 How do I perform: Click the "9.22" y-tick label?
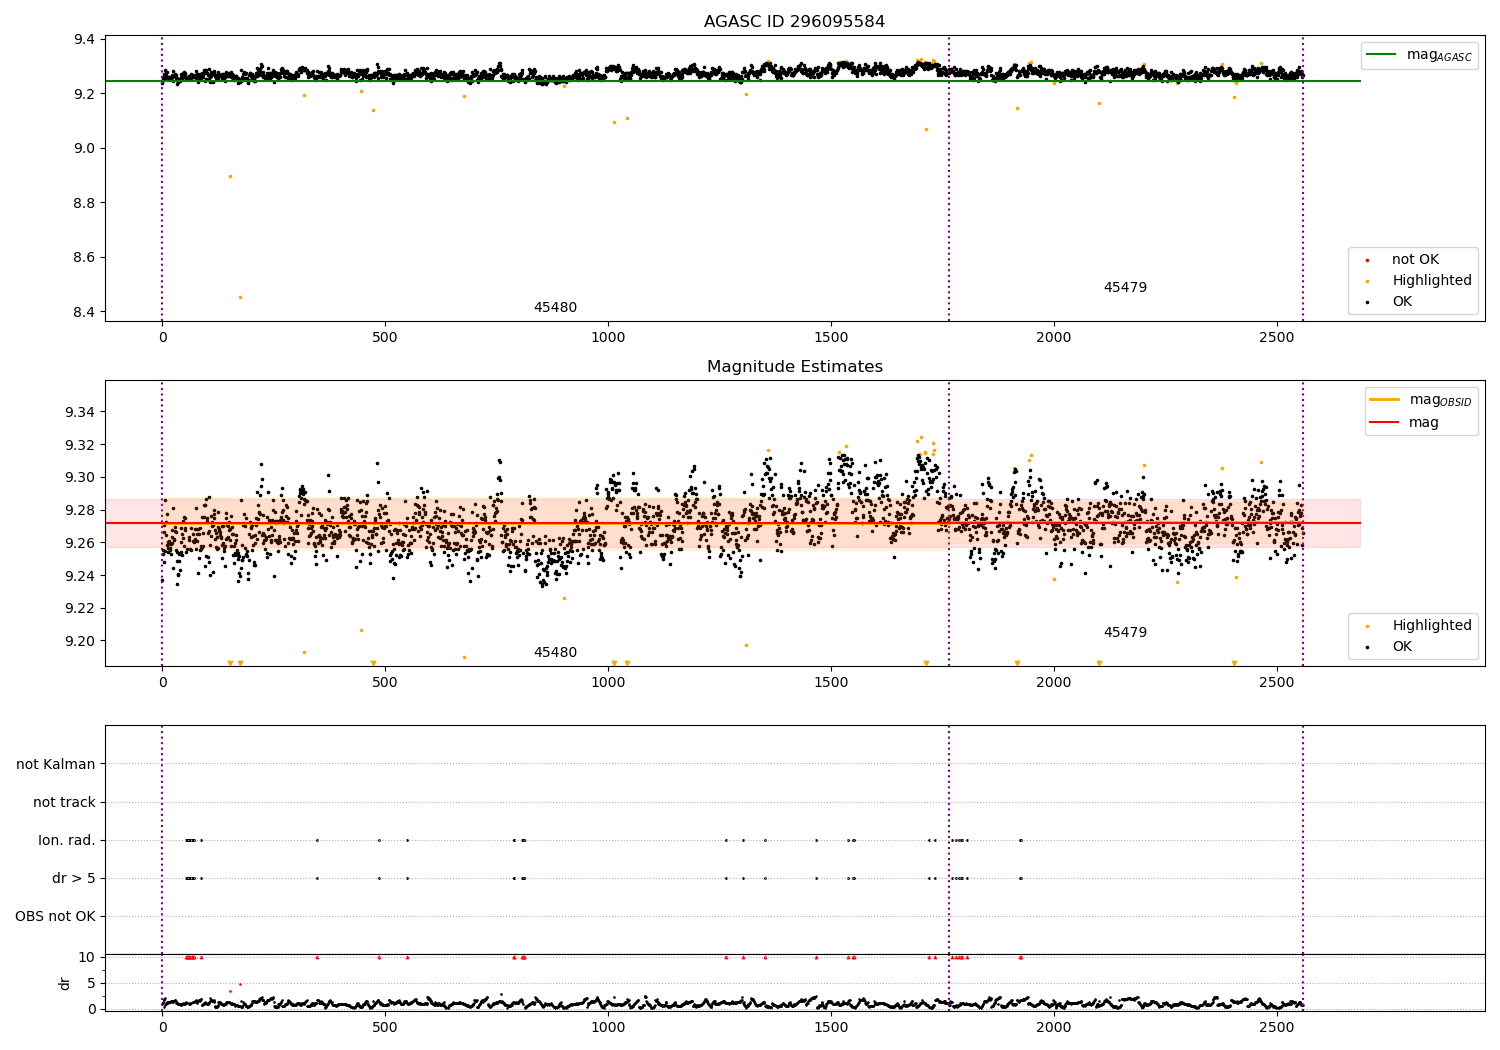coord(81,609)
